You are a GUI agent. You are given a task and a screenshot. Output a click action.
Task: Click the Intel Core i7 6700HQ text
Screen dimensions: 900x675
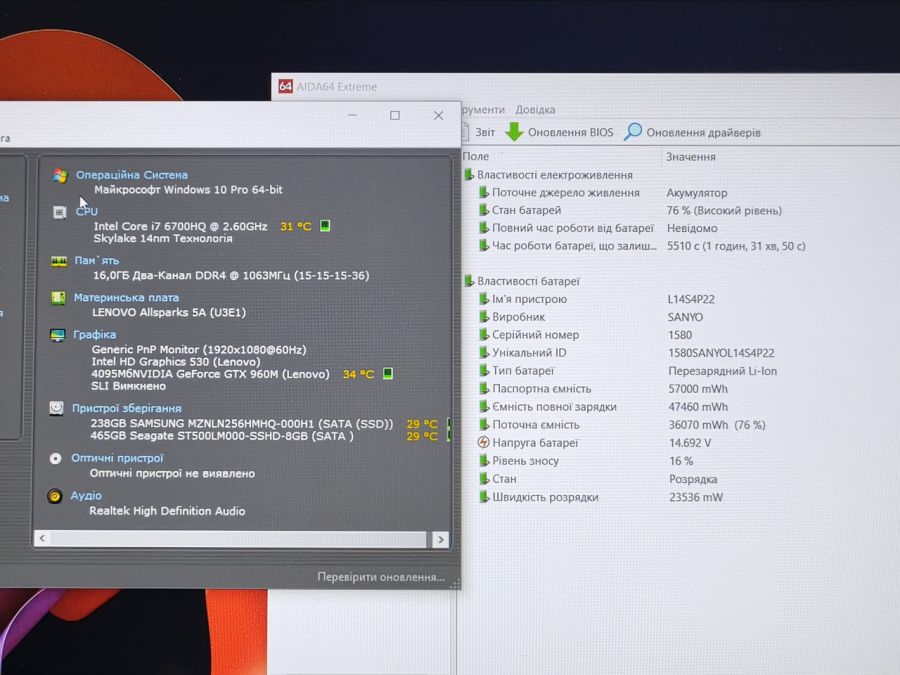[181, 226]
